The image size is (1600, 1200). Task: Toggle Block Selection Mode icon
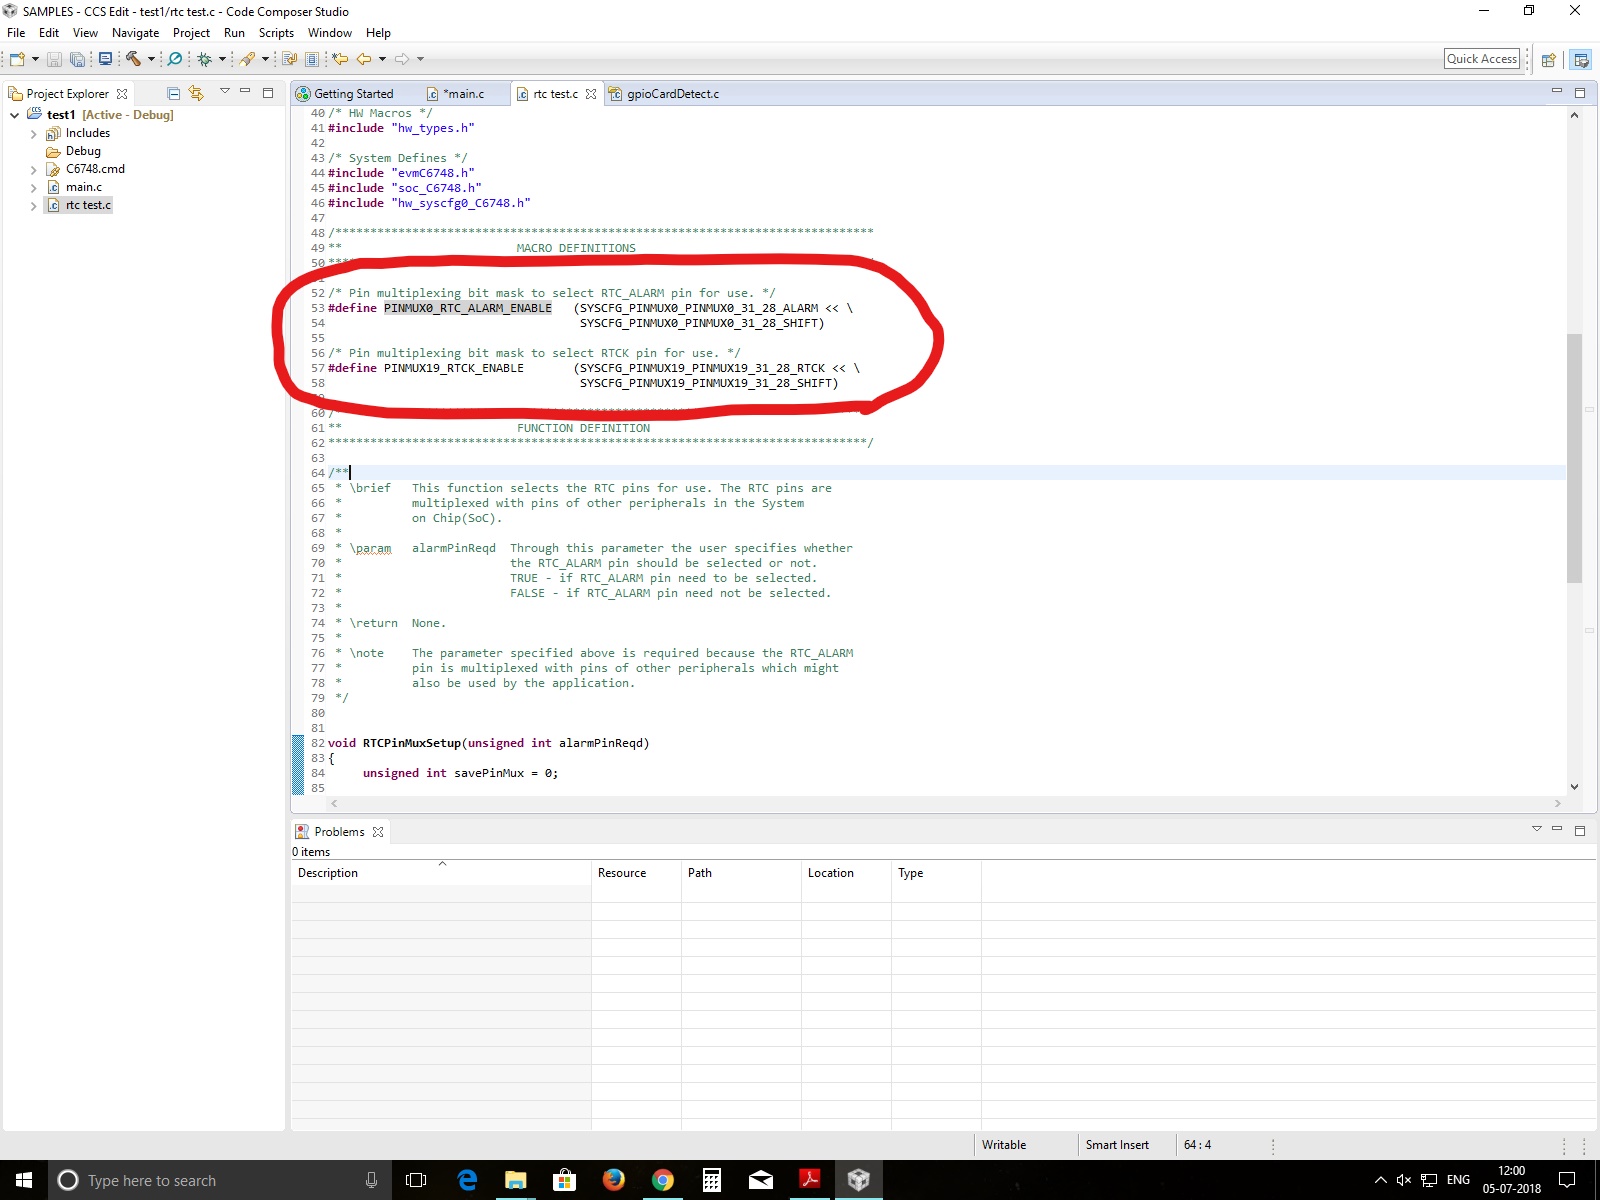point(312,59)
